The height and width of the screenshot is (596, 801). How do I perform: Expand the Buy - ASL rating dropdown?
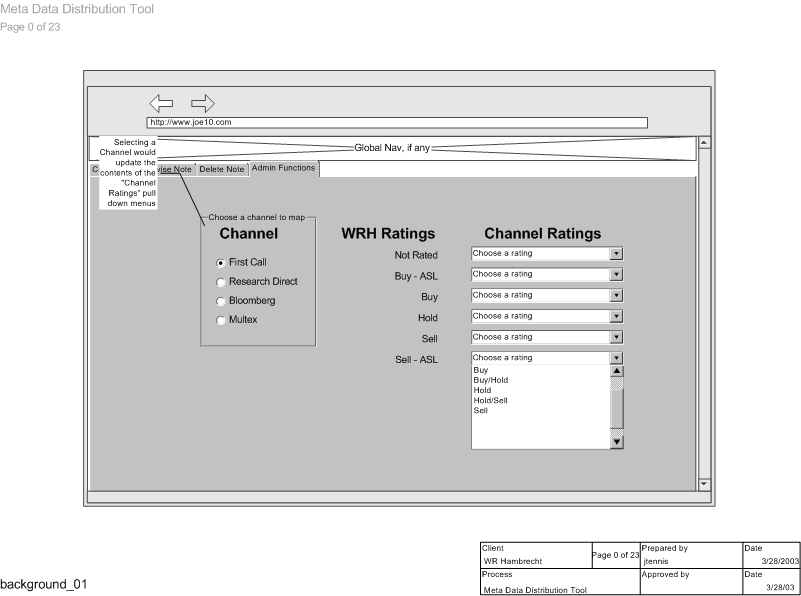coord(617,275)
